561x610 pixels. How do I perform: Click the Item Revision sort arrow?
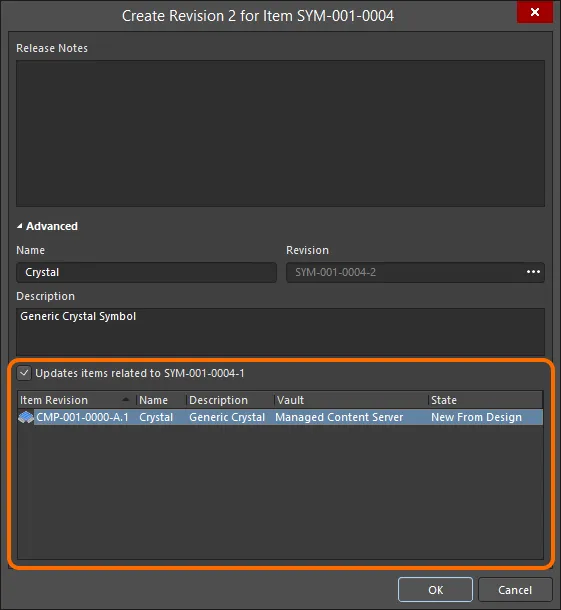pos(125,400)
